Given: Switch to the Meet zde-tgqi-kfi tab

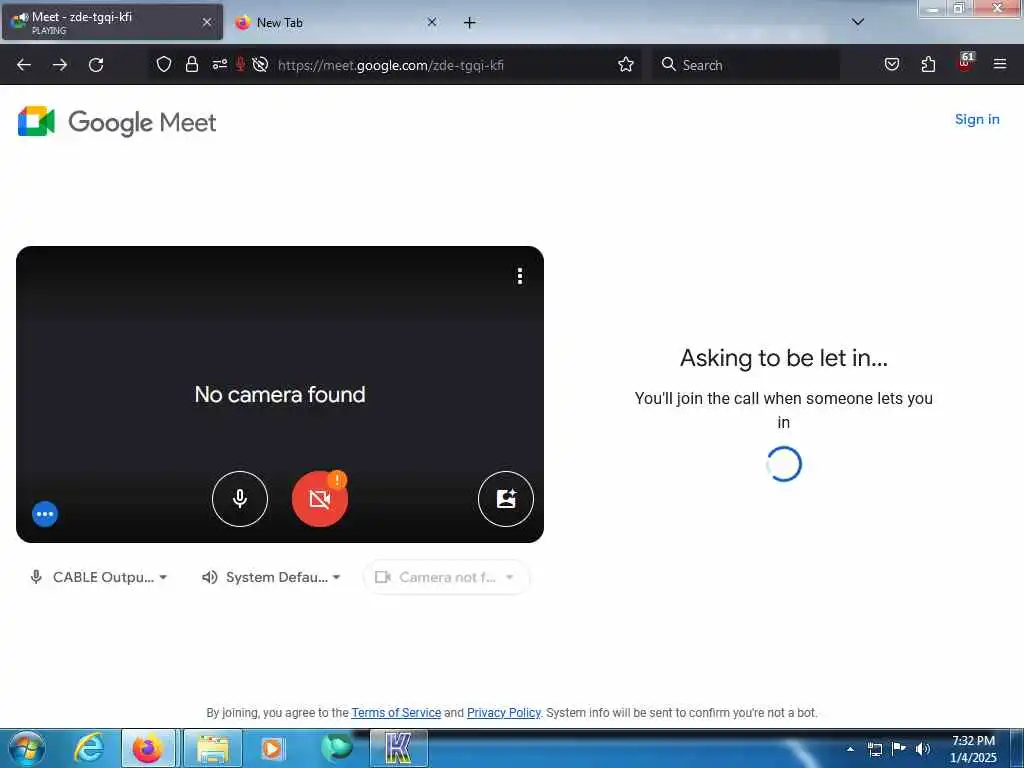Looking at the screenshot, I should (x=112, y=22).
